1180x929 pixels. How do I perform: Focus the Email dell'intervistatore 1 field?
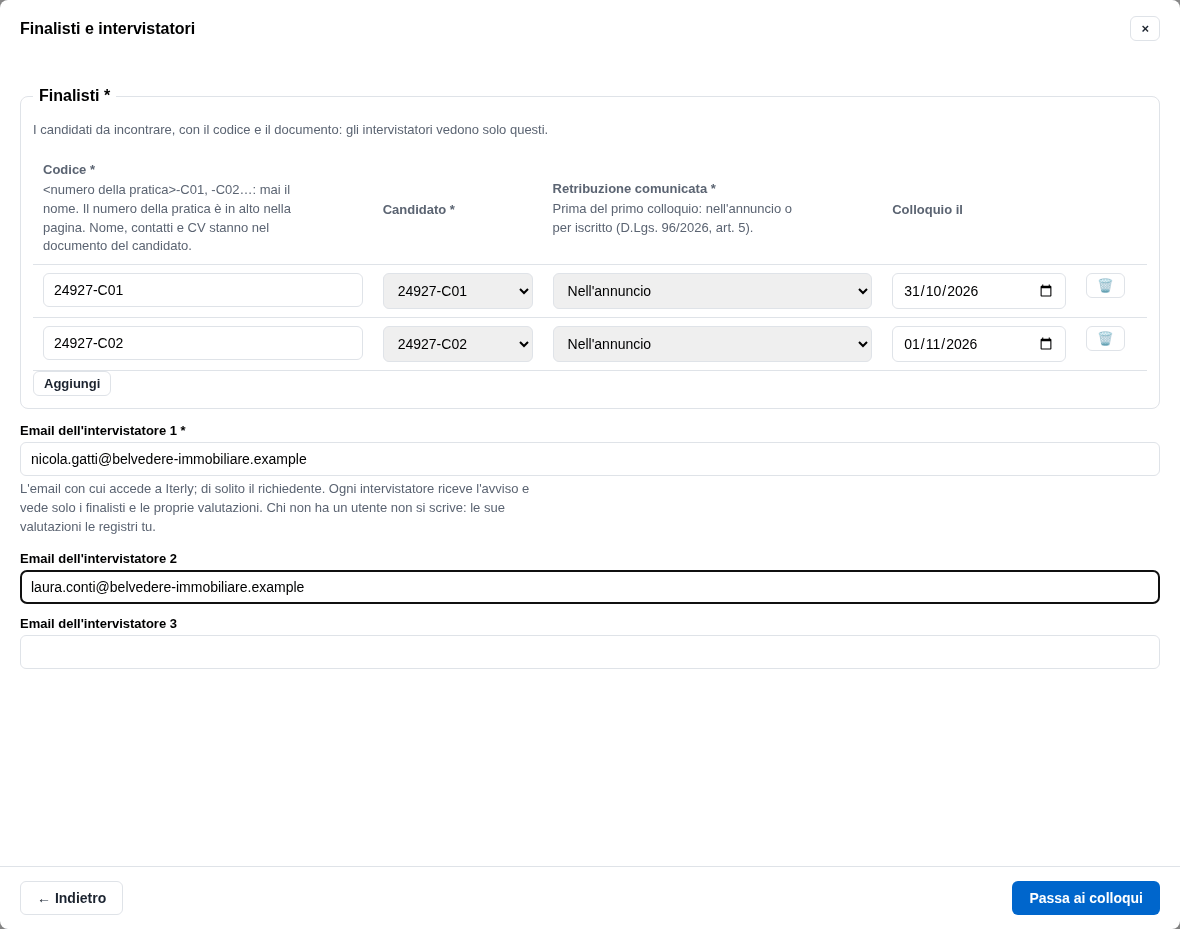pos(590,459)
